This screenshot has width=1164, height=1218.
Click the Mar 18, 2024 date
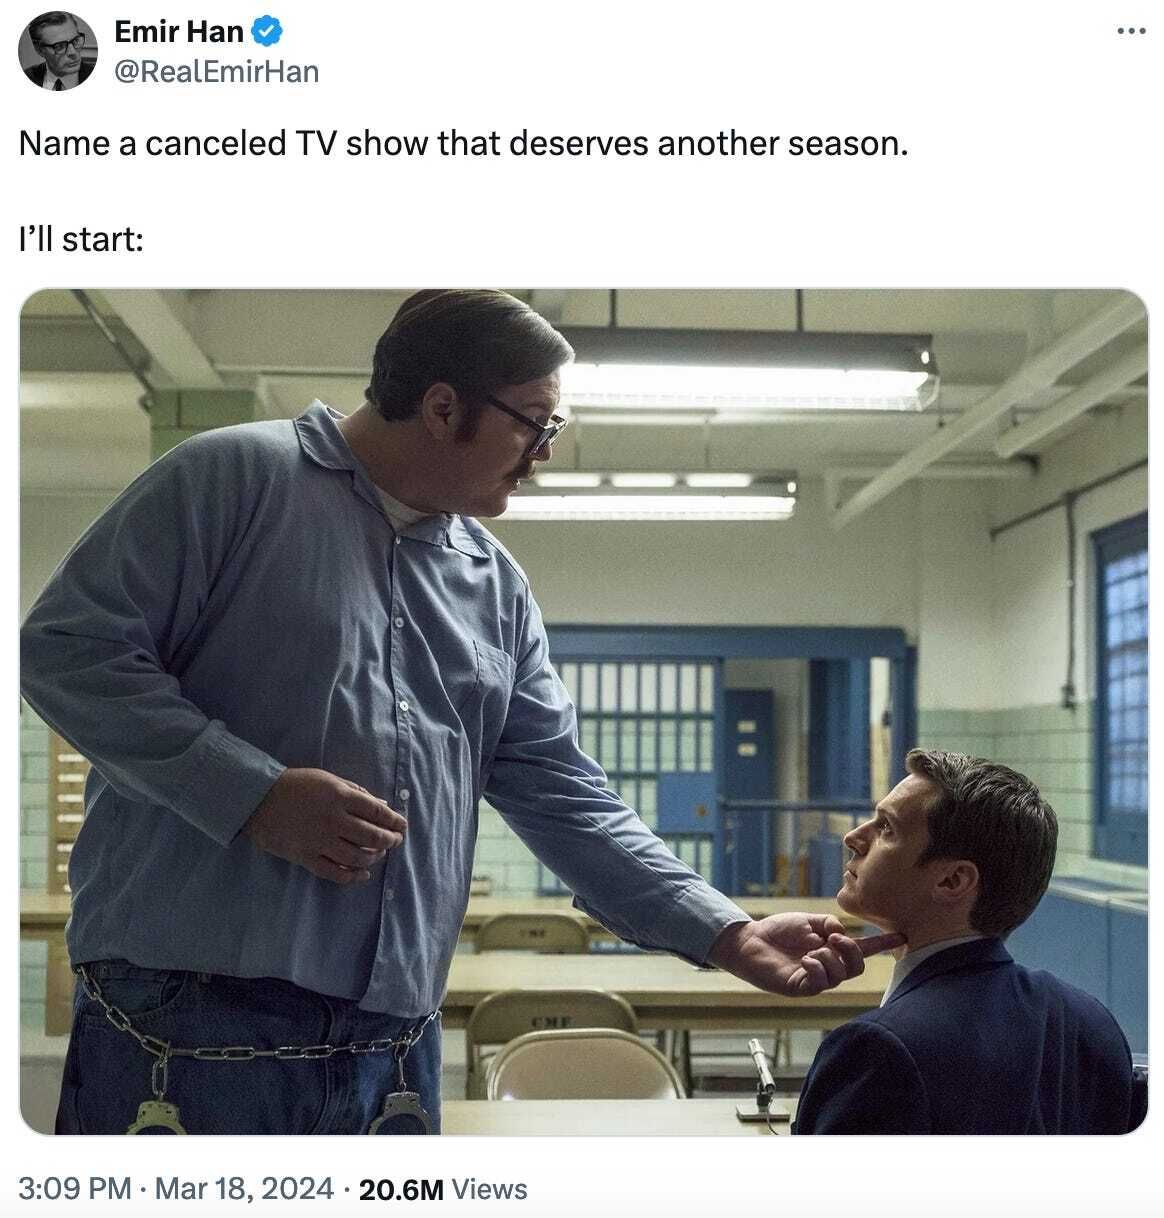(245, 1188)
